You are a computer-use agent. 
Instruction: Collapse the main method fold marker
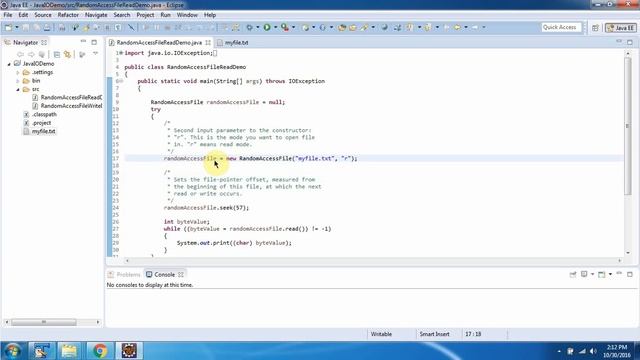[x=121, y=81]
